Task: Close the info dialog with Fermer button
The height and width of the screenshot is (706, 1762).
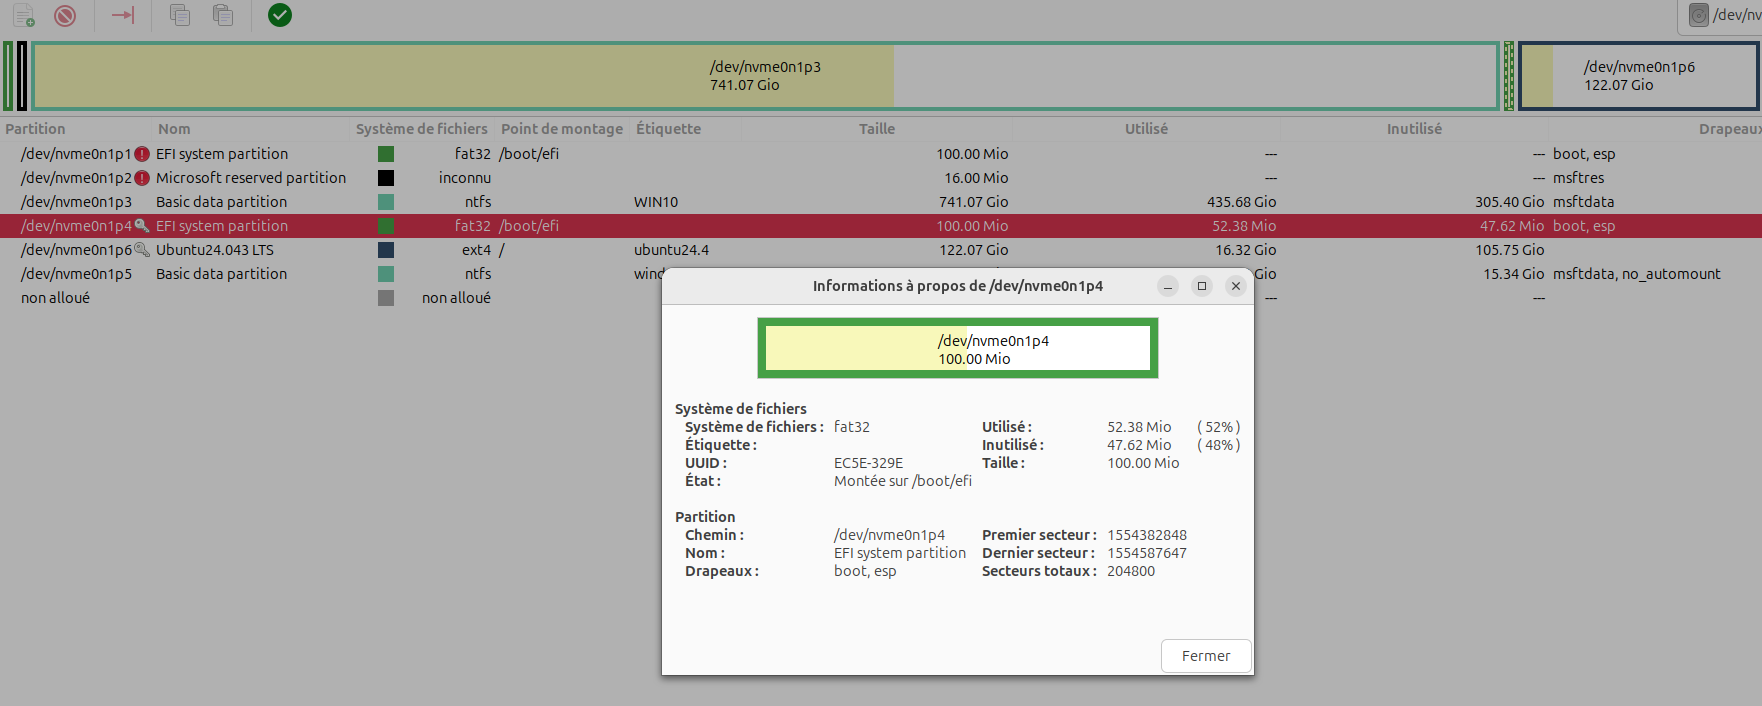Action: click(1206, 656)
